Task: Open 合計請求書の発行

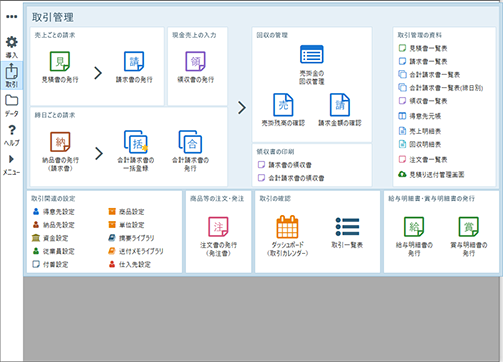Action: 190,151
